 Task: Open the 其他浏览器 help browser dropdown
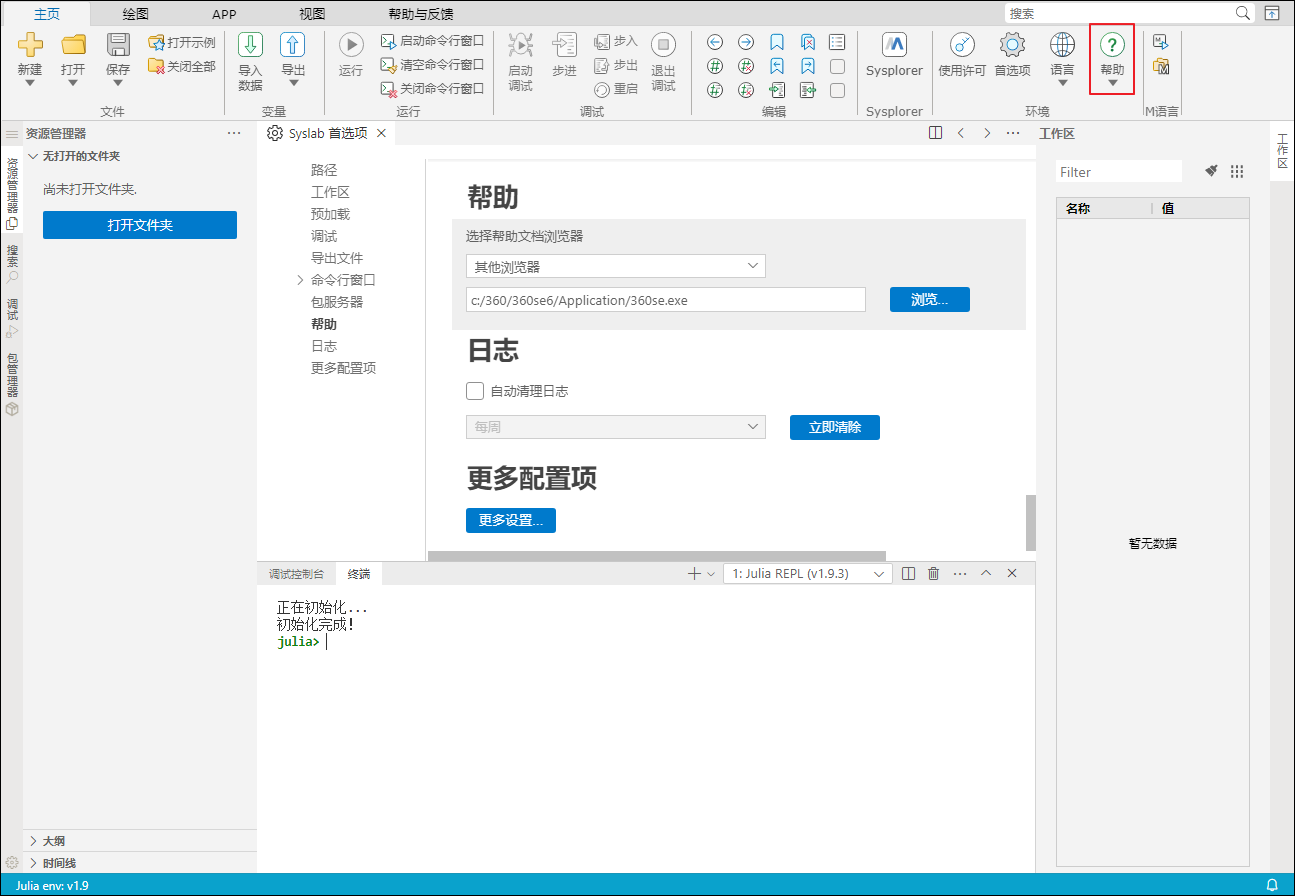pos(615,266)
